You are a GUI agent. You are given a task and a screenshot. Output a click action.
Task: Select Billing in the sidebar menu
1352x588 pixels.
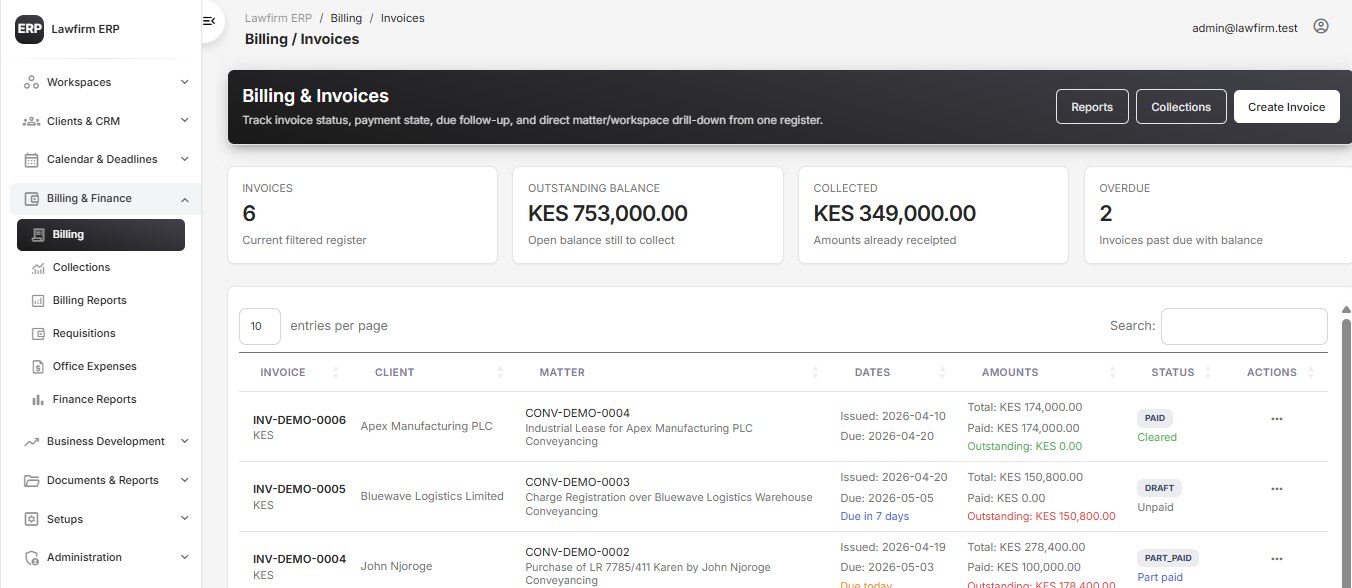(101, 235)
